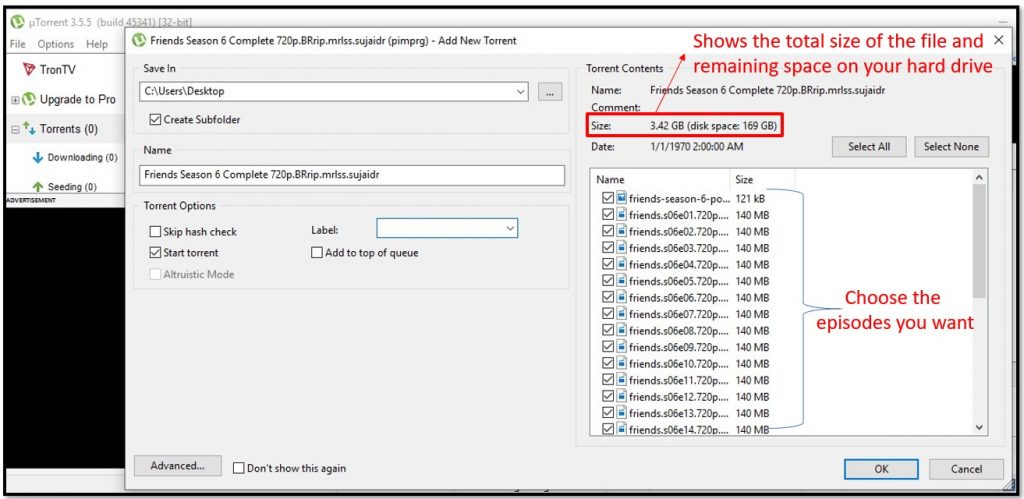Click file icon of friends-season-6-po... row

pyautogui.click(x=622, y=197)
